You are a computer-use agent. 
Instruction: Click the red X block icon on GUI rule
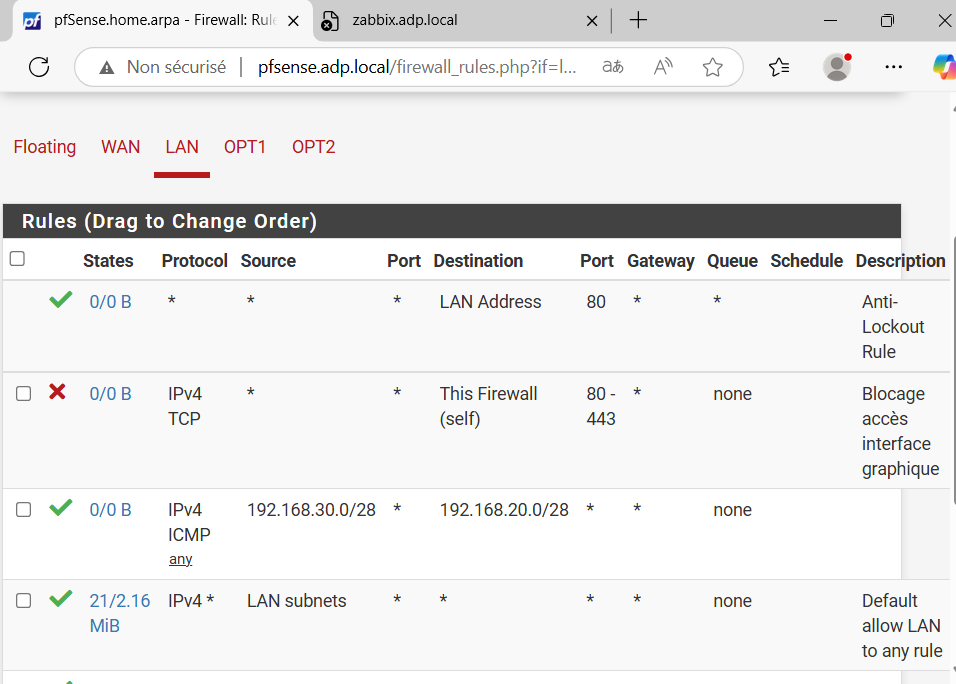tap(58, 392)
